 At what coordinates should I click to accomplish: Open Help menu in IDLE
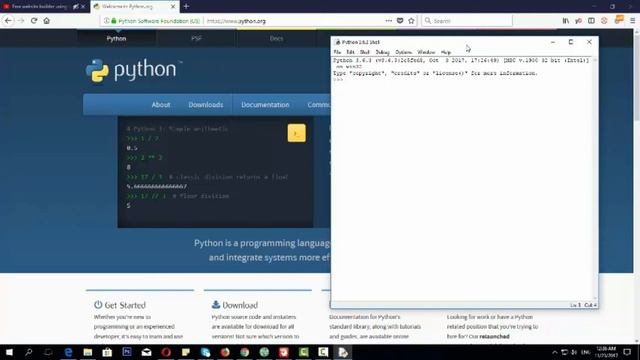[446, 52]
